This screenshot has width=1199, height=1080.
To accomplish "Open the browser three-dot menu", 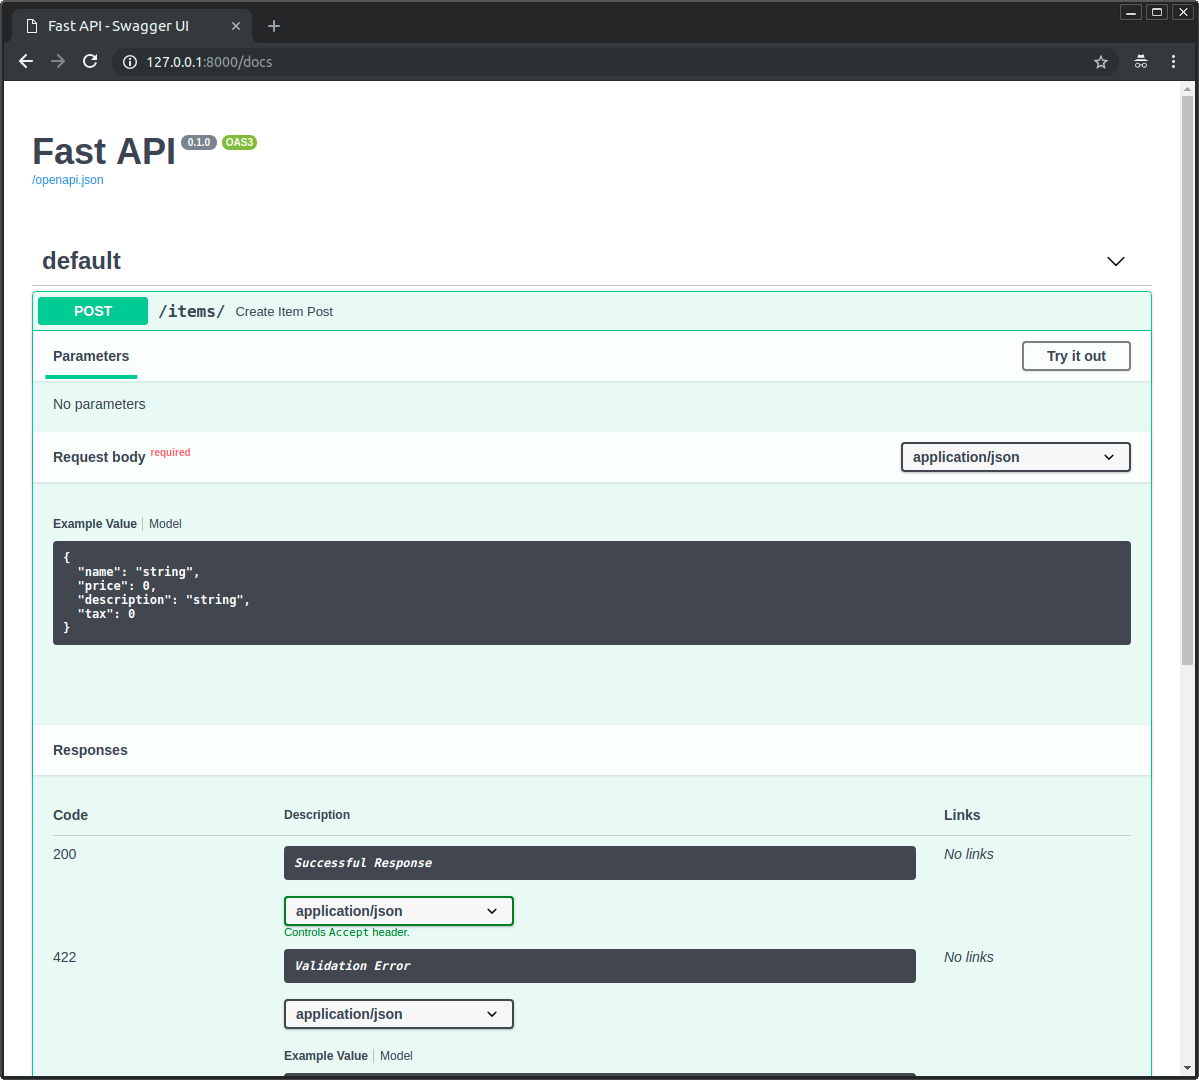I will pos(1172,61).
